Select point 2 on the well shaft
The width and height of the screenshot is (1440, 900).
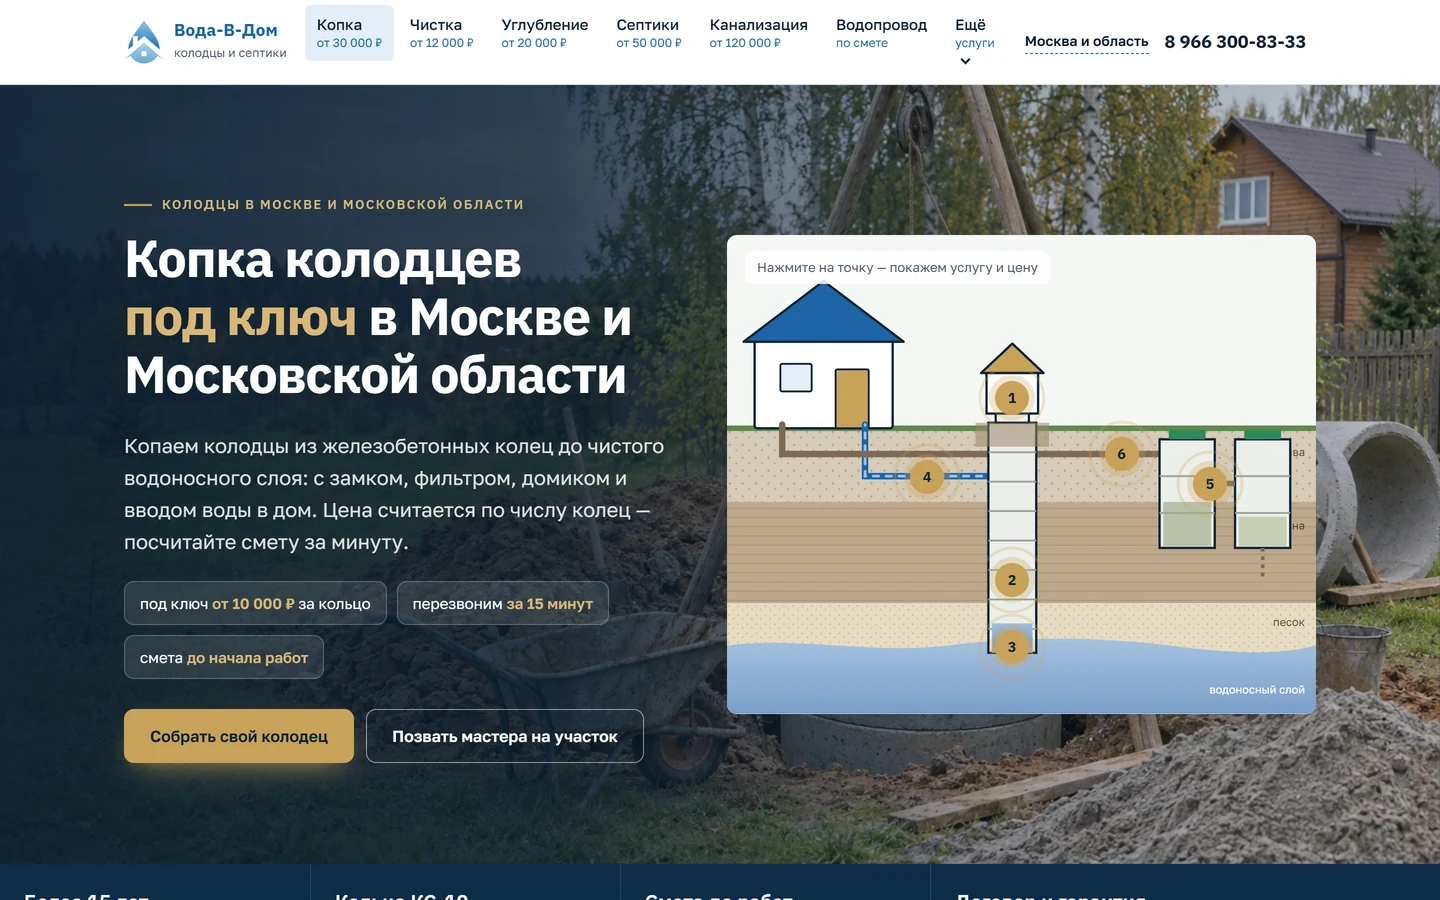coord(1012,580)
